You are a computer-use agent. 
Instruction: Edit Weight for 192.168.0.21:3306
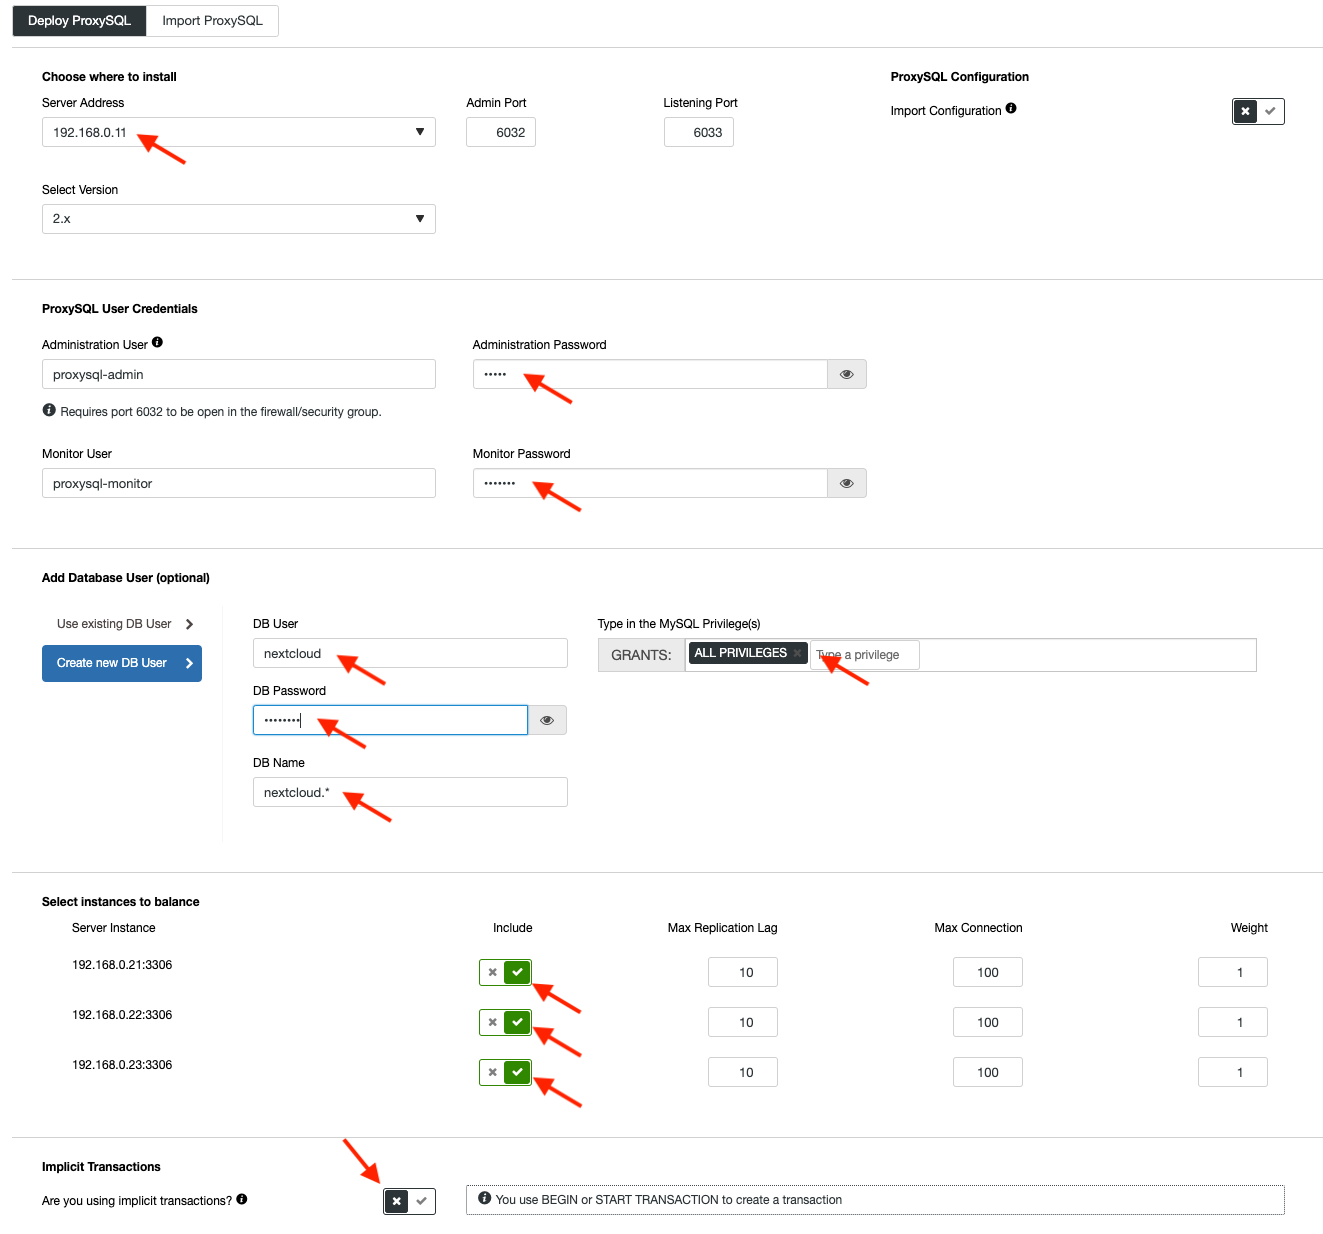tap(1233, 972)
